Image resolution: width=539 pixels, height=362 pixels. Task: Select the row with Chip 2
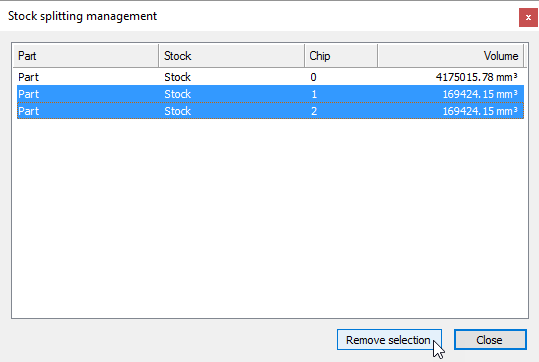click(x=271, y=111)
